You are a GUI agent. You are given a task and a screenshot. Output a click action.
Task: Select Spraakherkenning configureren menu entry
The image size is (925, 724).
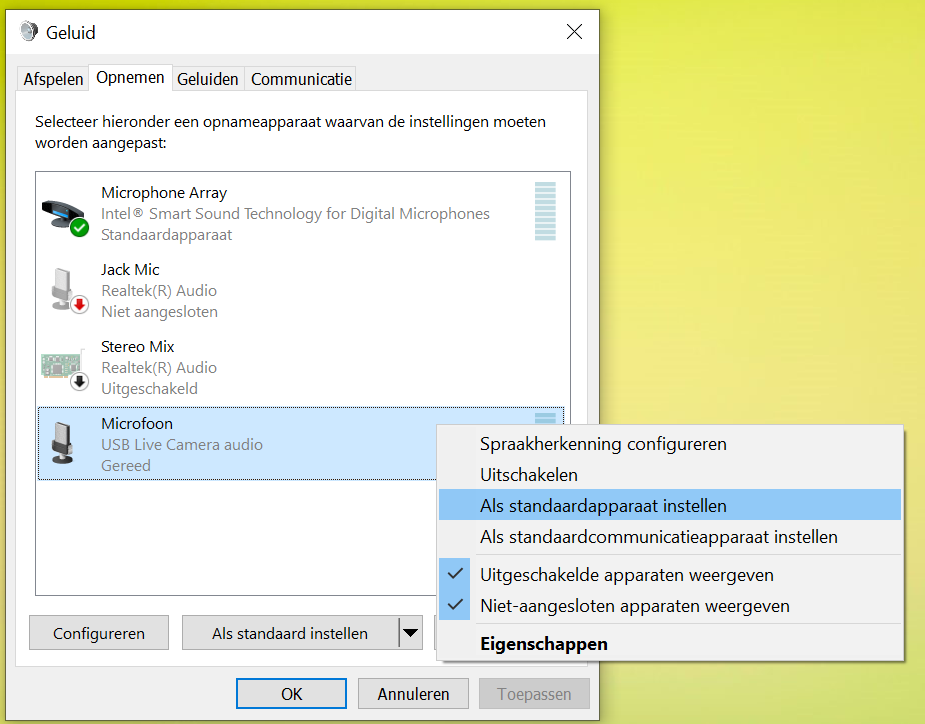pyautogui.click(x=603, y=444)
